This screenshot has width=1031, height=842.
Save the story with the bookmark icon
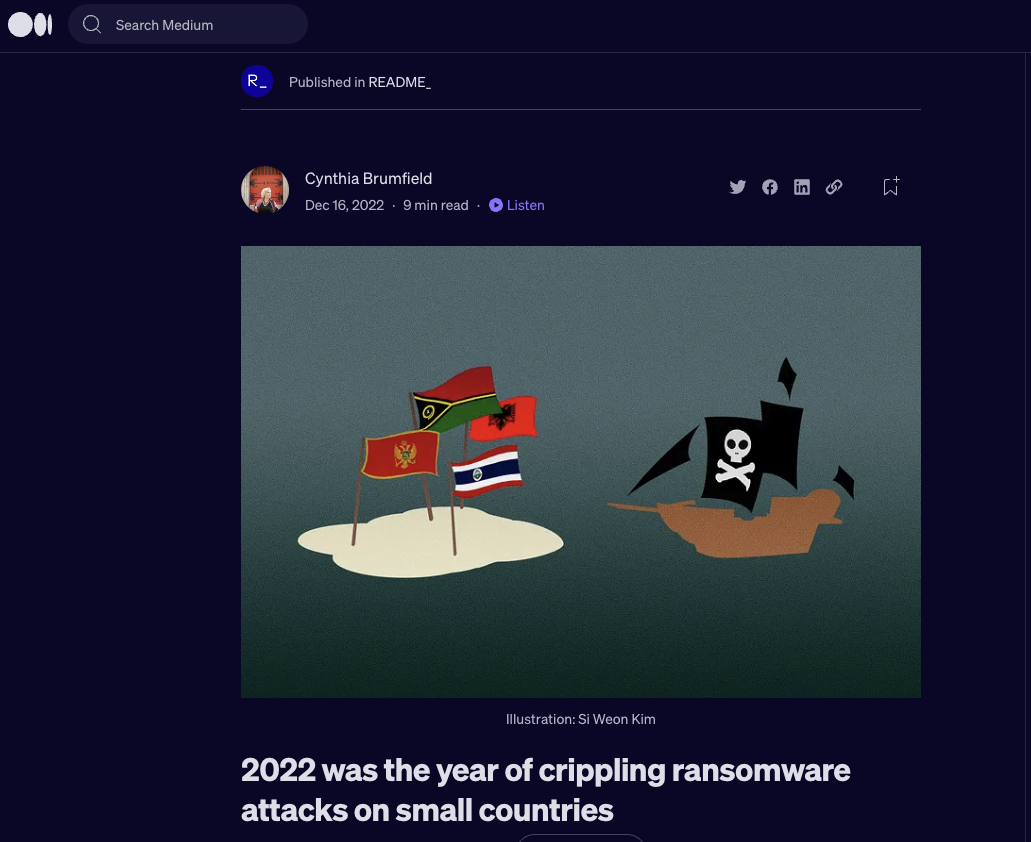(889, 187)
